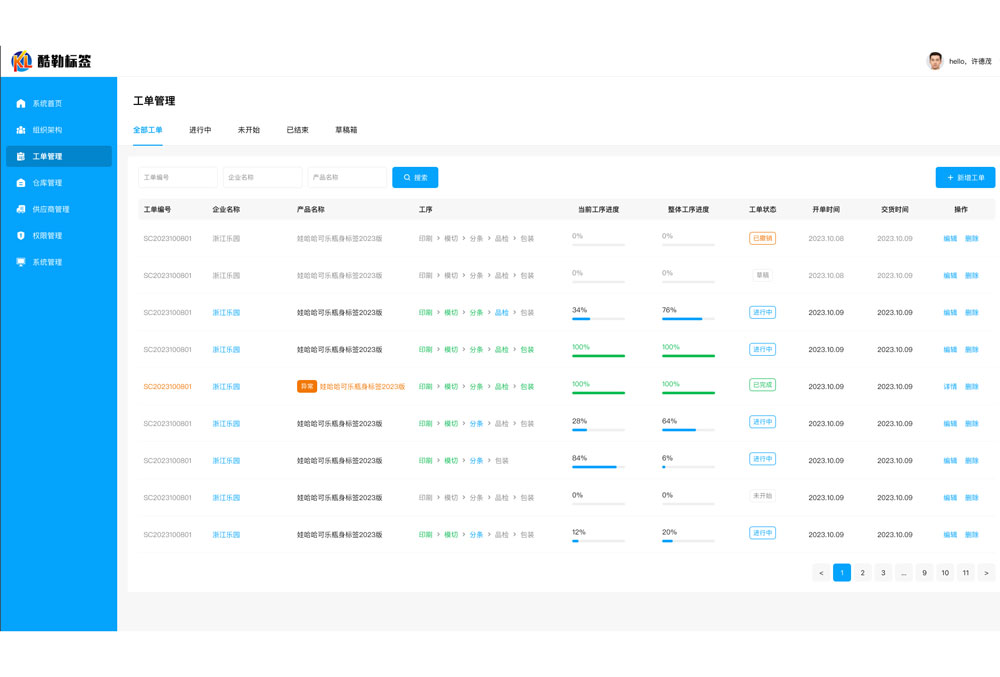Go to next page with the > arrow
The width and height of the screenshot is (1000, 677).
(x=986, y=573)
